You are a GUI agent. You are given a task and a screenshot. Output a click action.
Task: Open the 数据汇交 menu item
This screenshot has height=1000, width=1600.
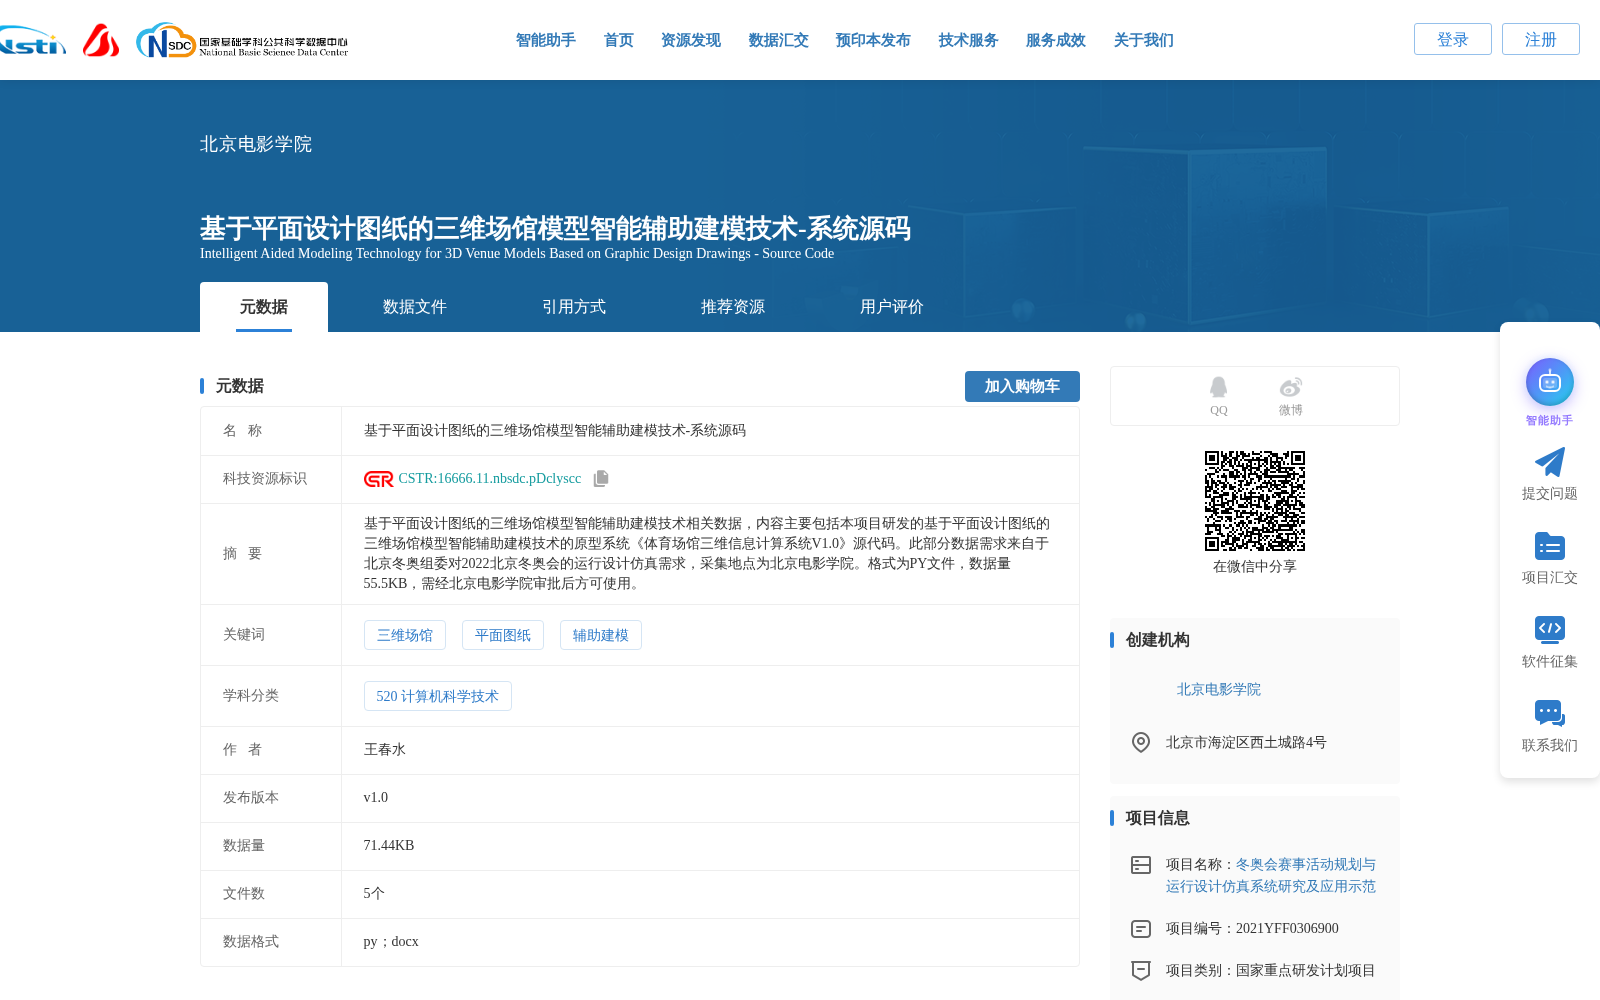click(779, 40)
